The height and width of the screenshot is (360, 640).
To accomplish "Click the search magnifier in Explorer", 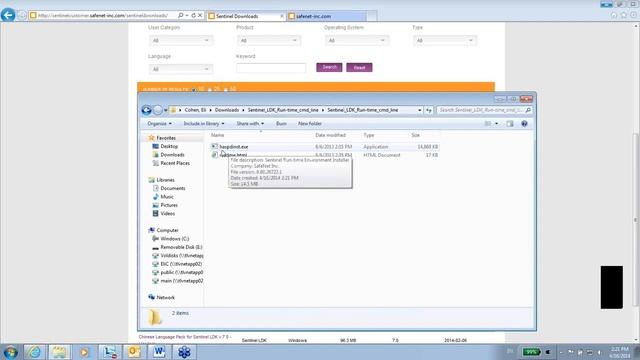I will (x=528, y=110).
